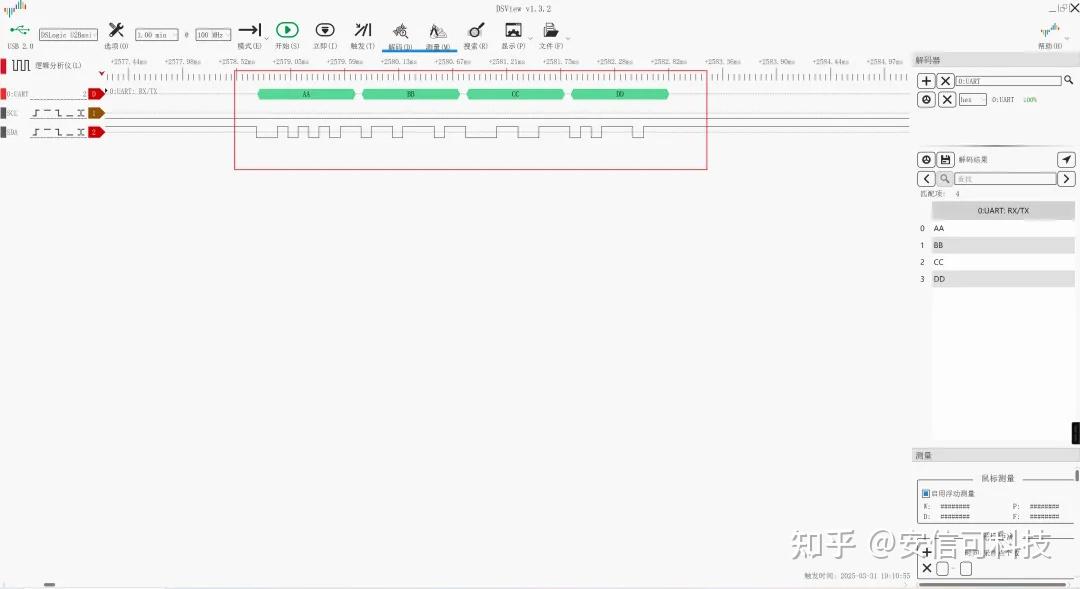The image size is (1080, 589).
Task: Focus the 查找 results search field
Action: pyautogui.click(x=1005, y=179)
